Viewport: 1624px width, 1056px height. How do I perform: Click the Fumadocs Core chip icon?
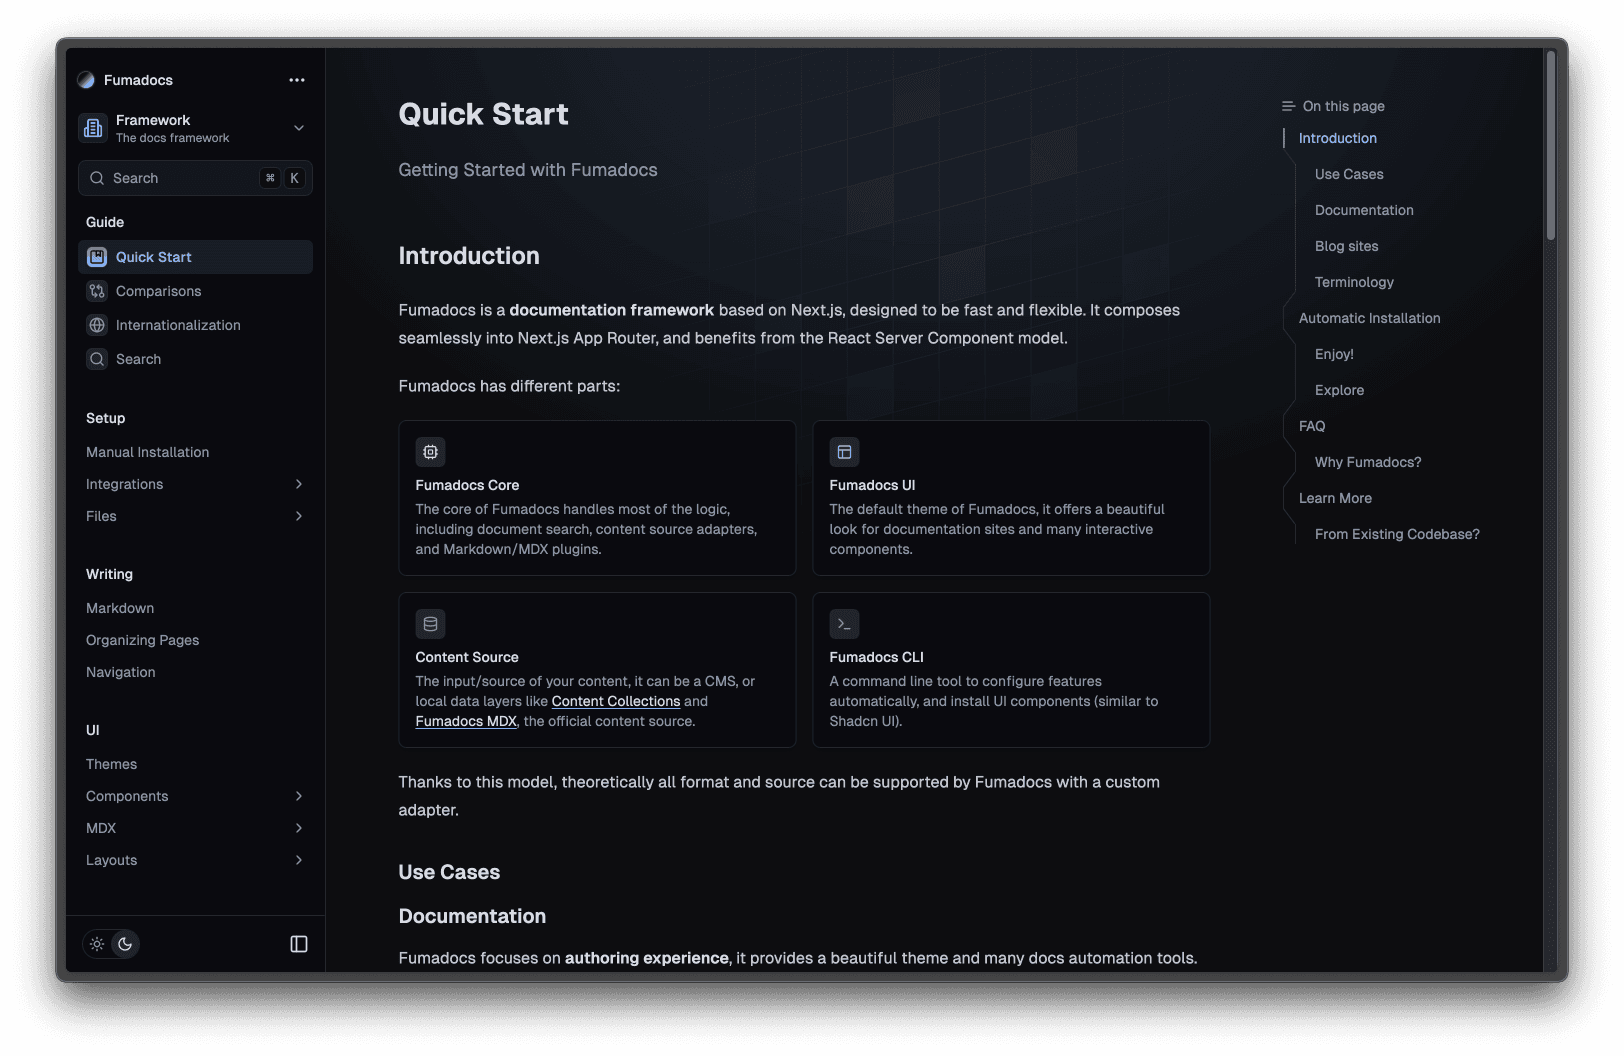[x=430, y=452]
